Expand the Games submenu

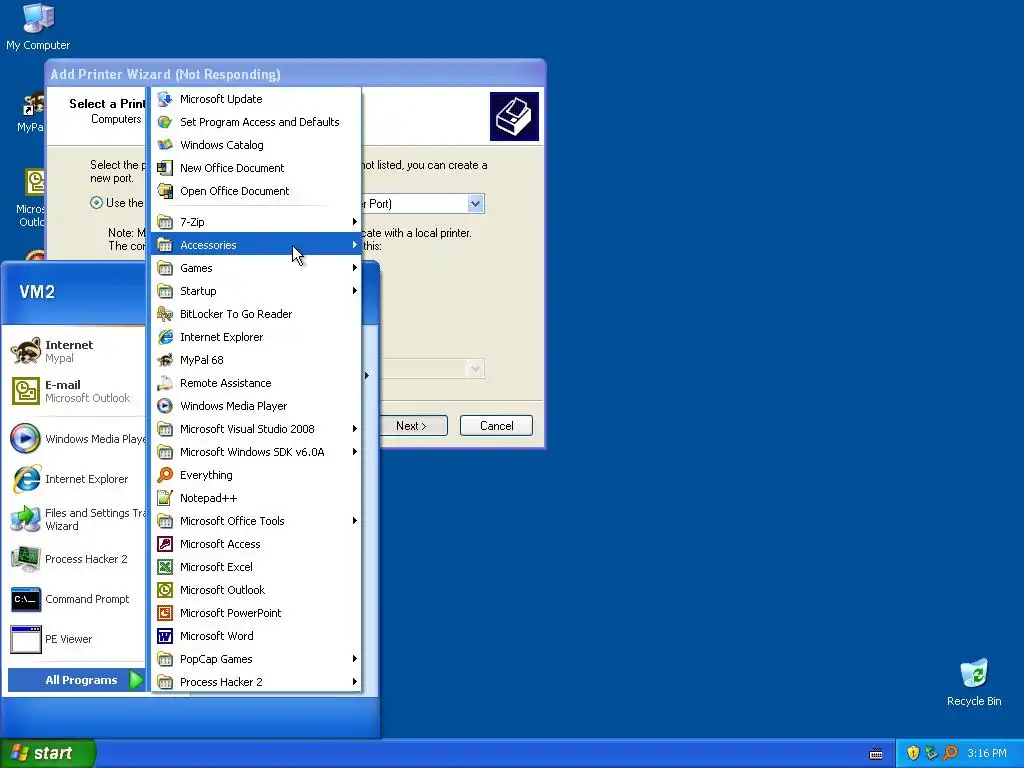tap(256, 268)
